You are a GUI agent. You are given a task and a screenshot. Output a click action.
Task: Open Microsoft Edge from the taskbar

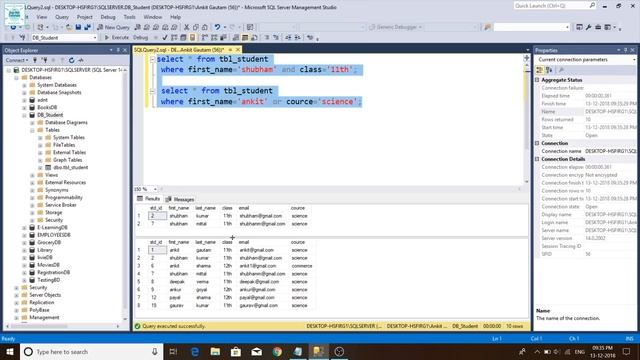195,351
